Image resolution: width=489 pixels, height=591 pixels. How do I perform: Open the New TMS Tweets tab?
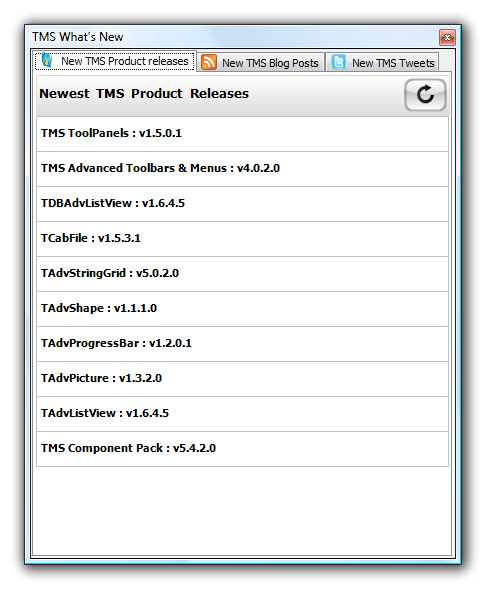click(382, 62)
